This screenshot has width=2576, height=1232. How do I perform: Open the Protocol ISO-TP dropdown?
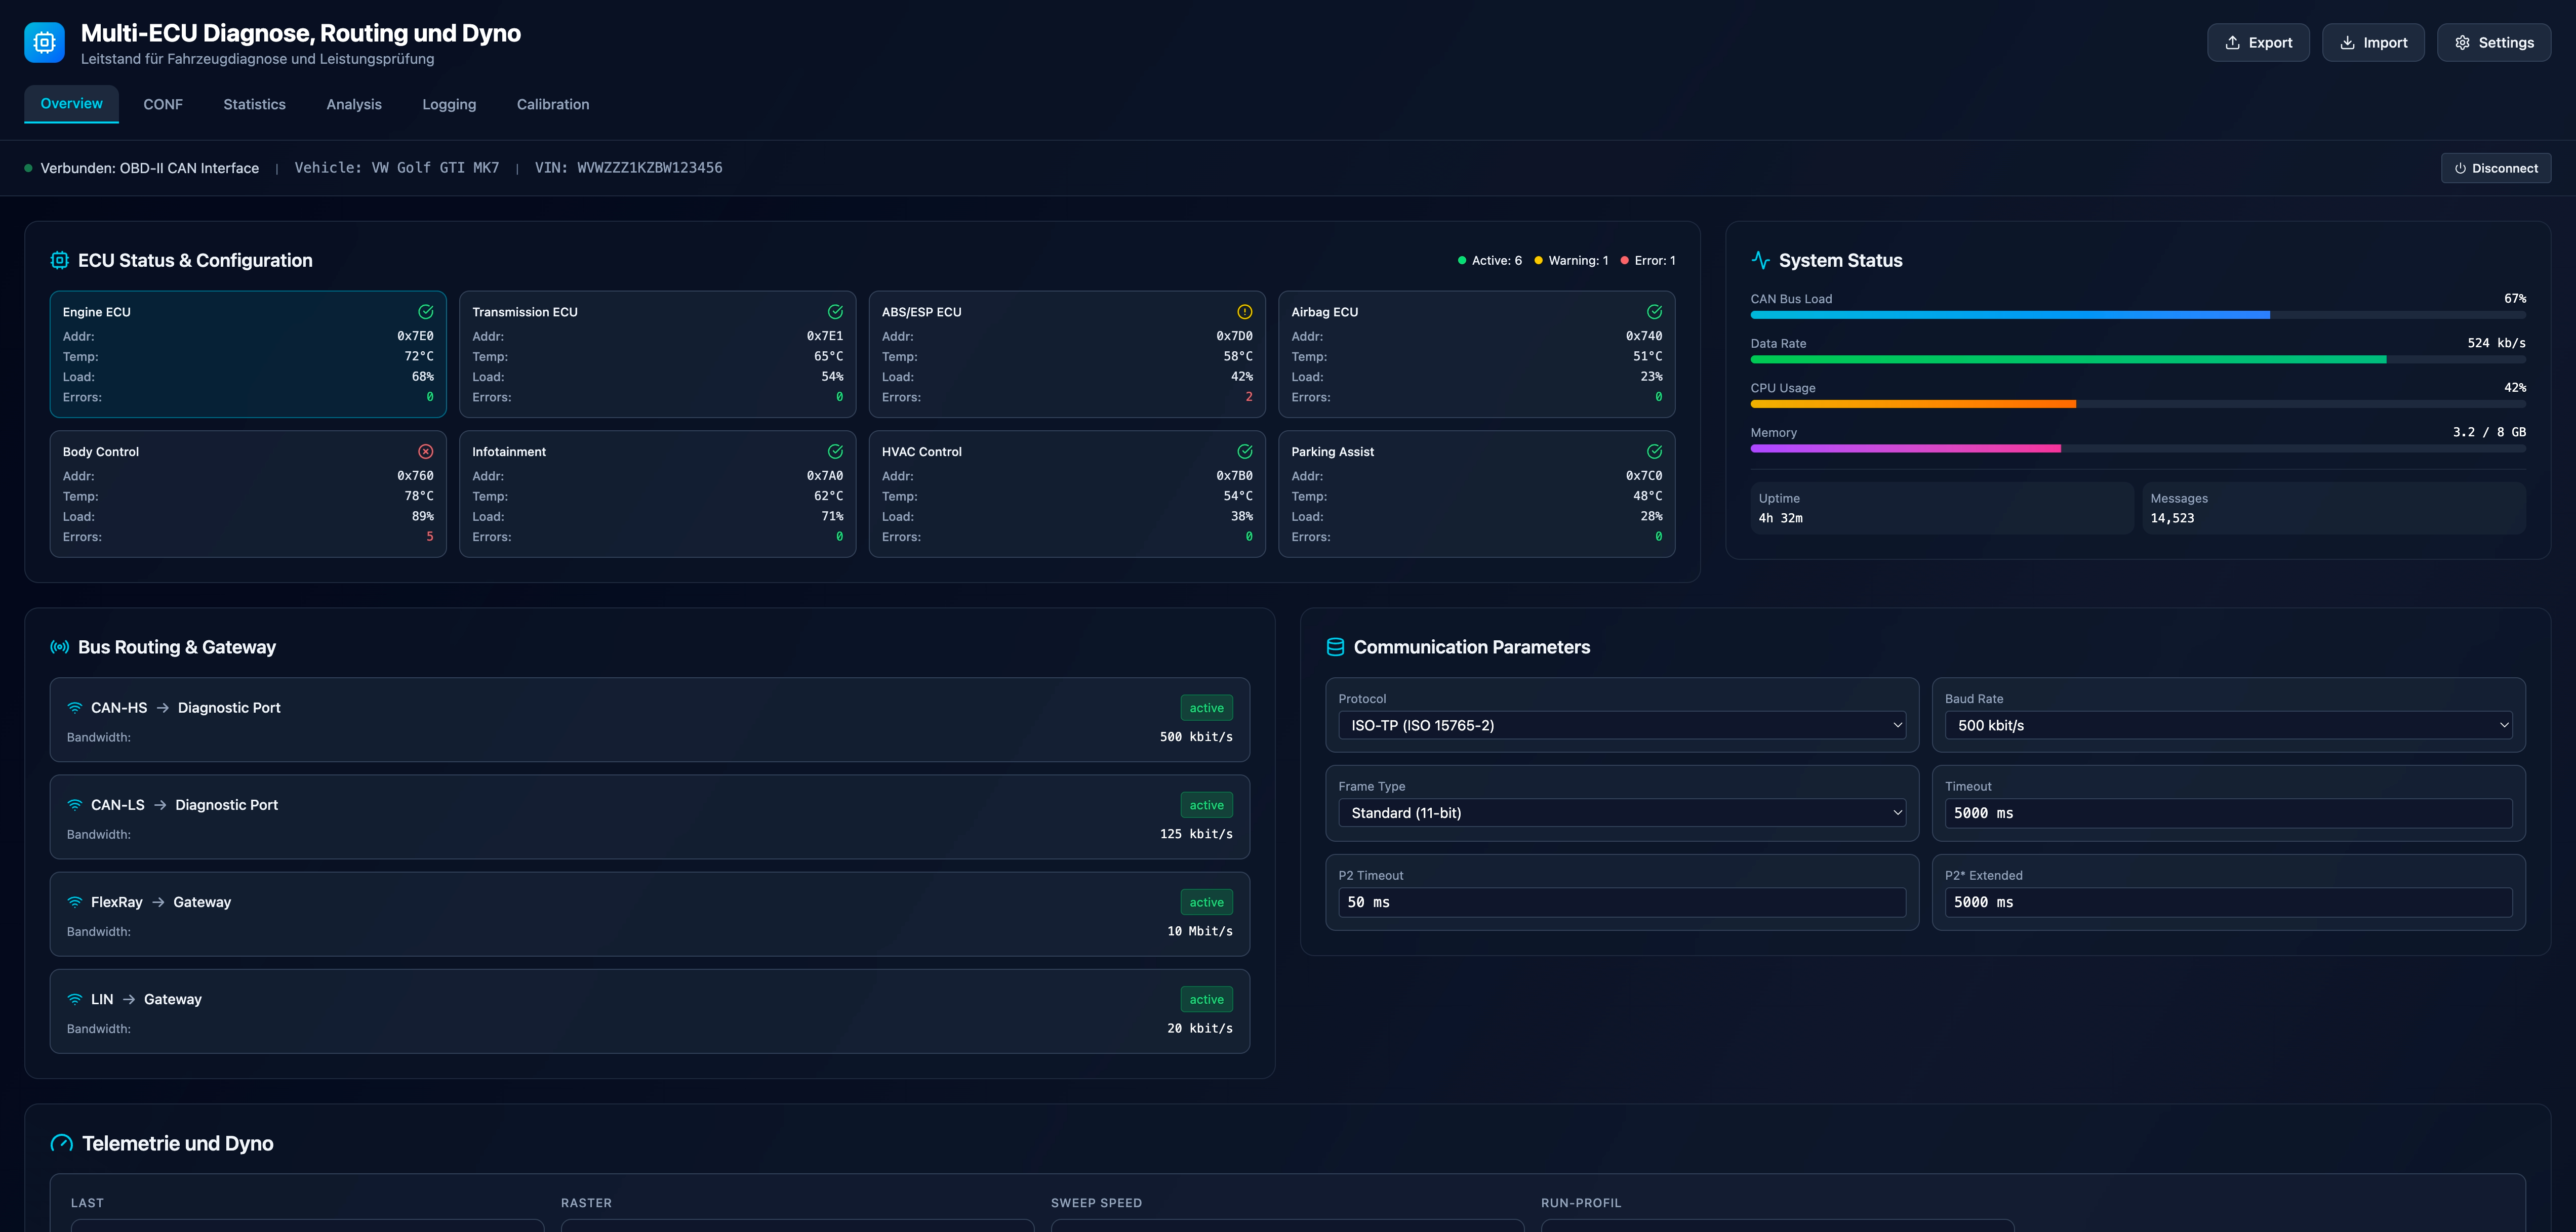click(1621, 725)
